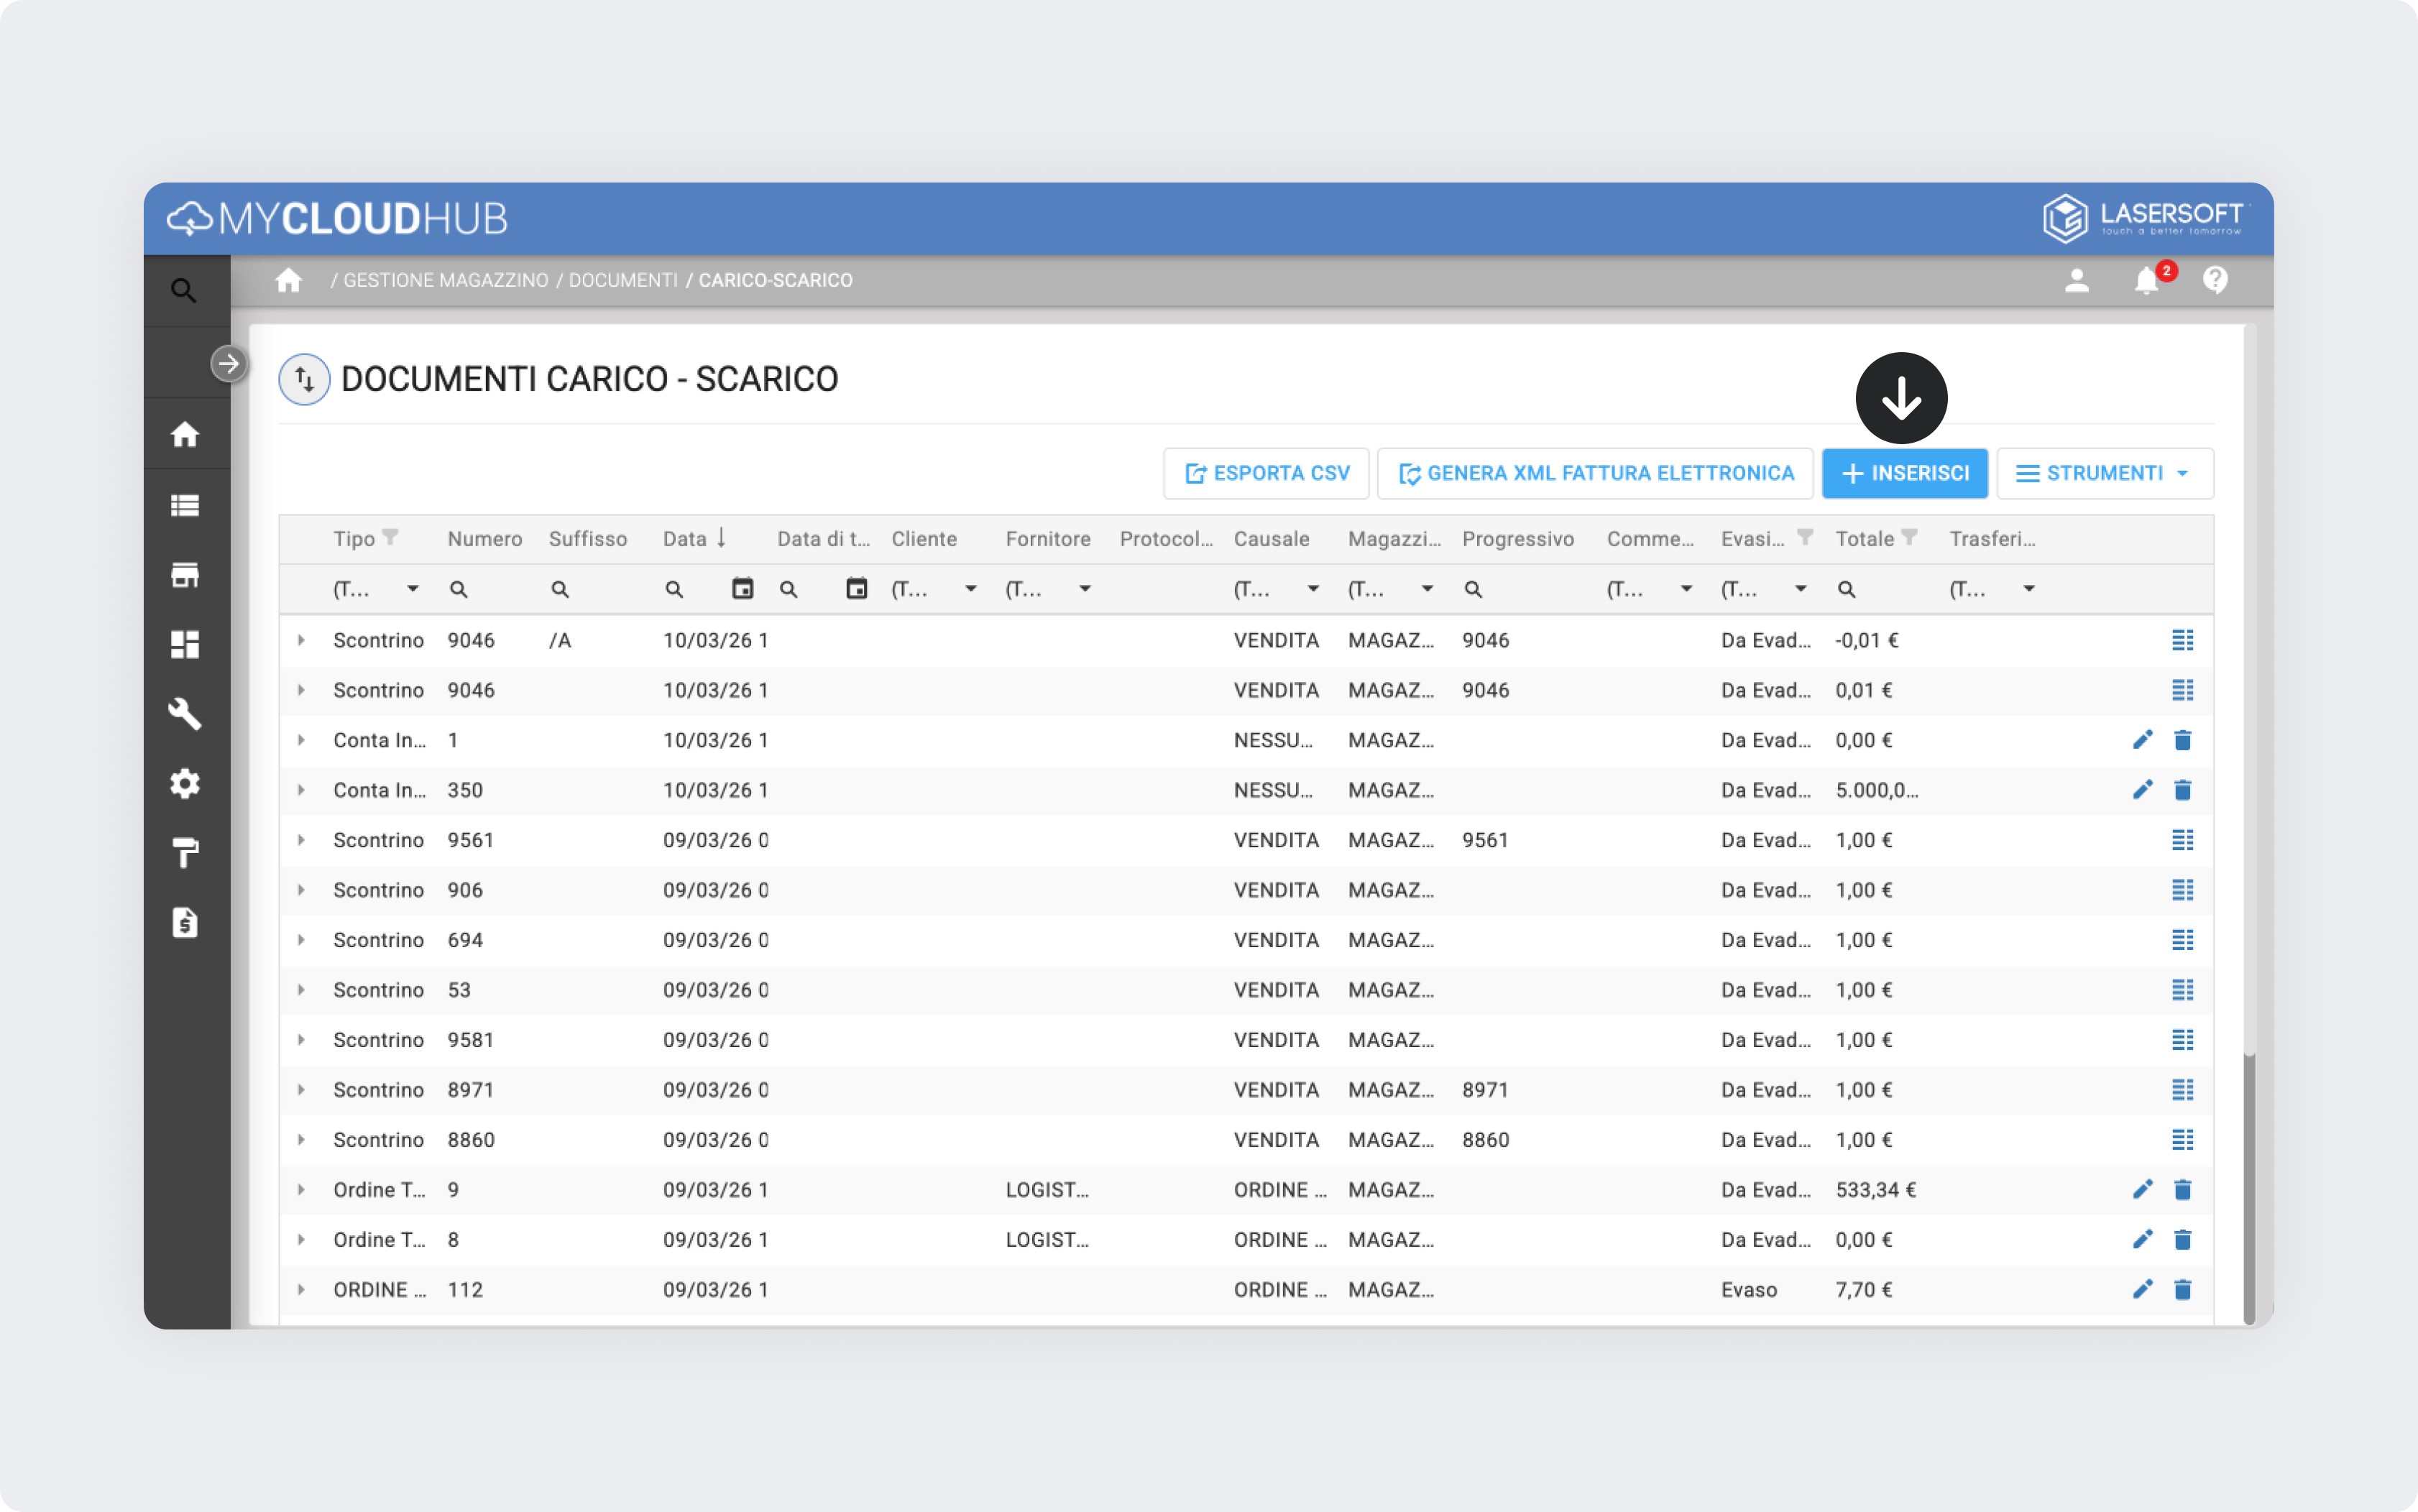
Task: Open the sidebar search icon
Action: (184, 291)
